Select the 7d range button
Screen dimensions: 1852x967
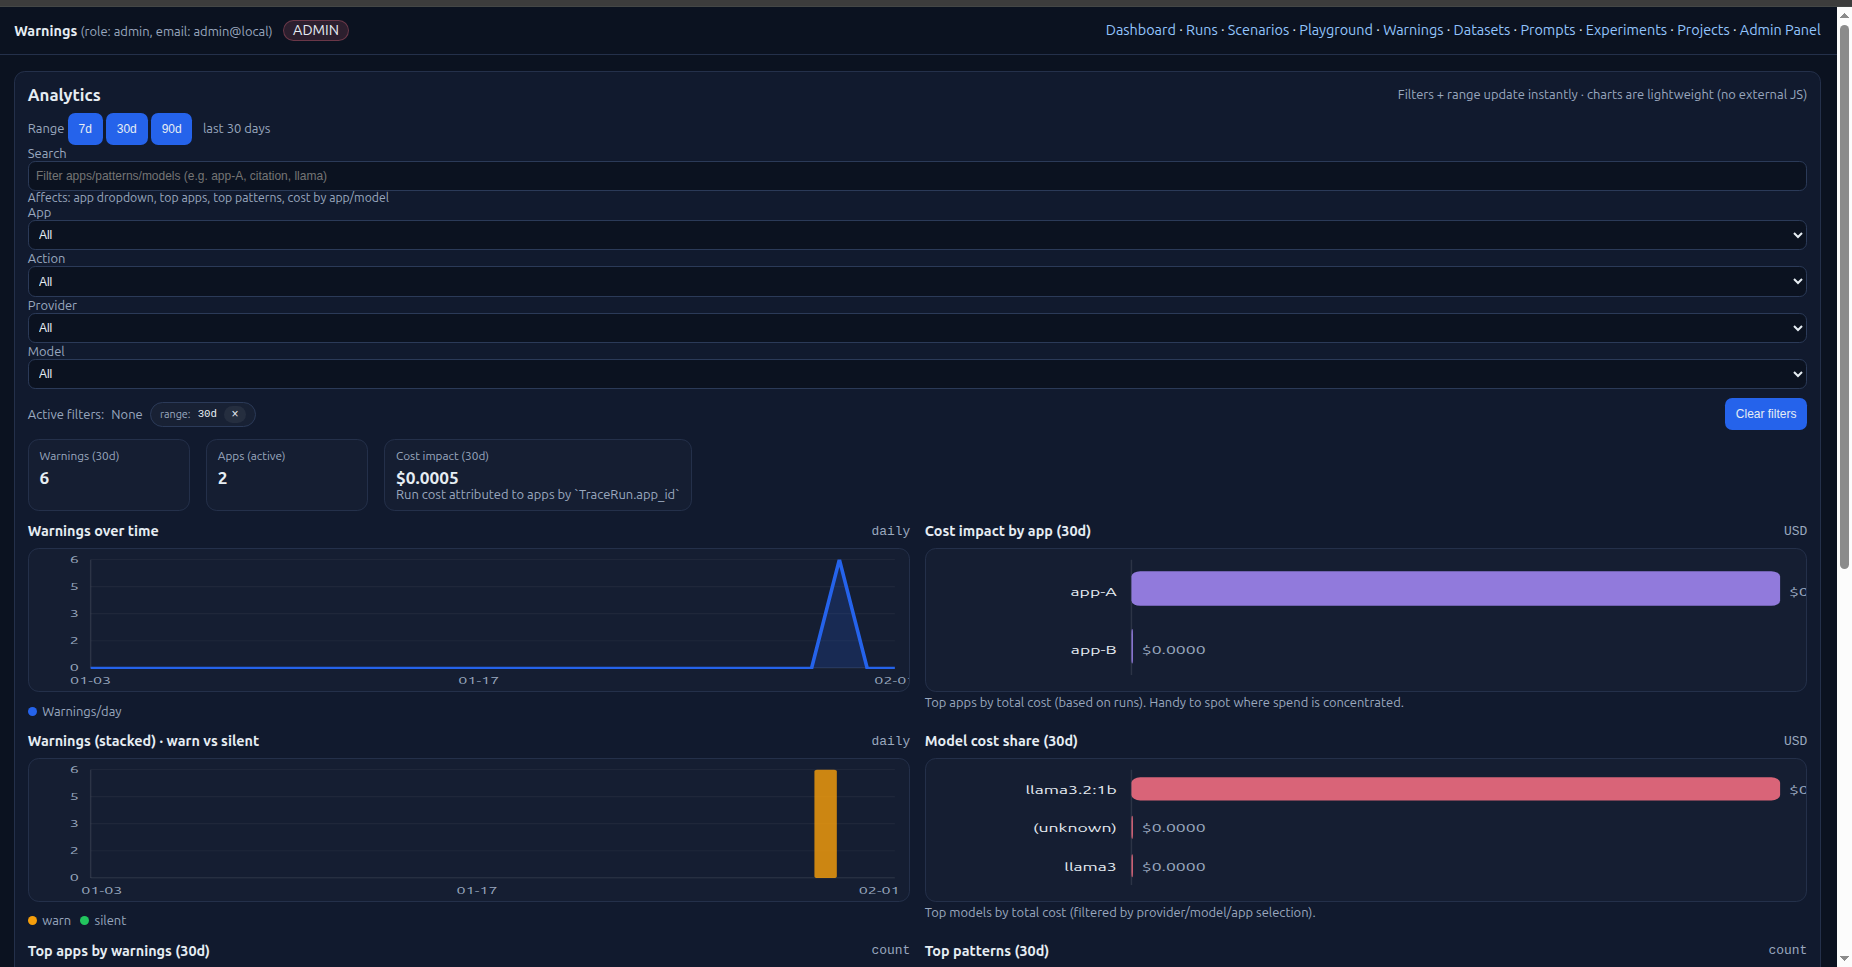pos(85,129)
